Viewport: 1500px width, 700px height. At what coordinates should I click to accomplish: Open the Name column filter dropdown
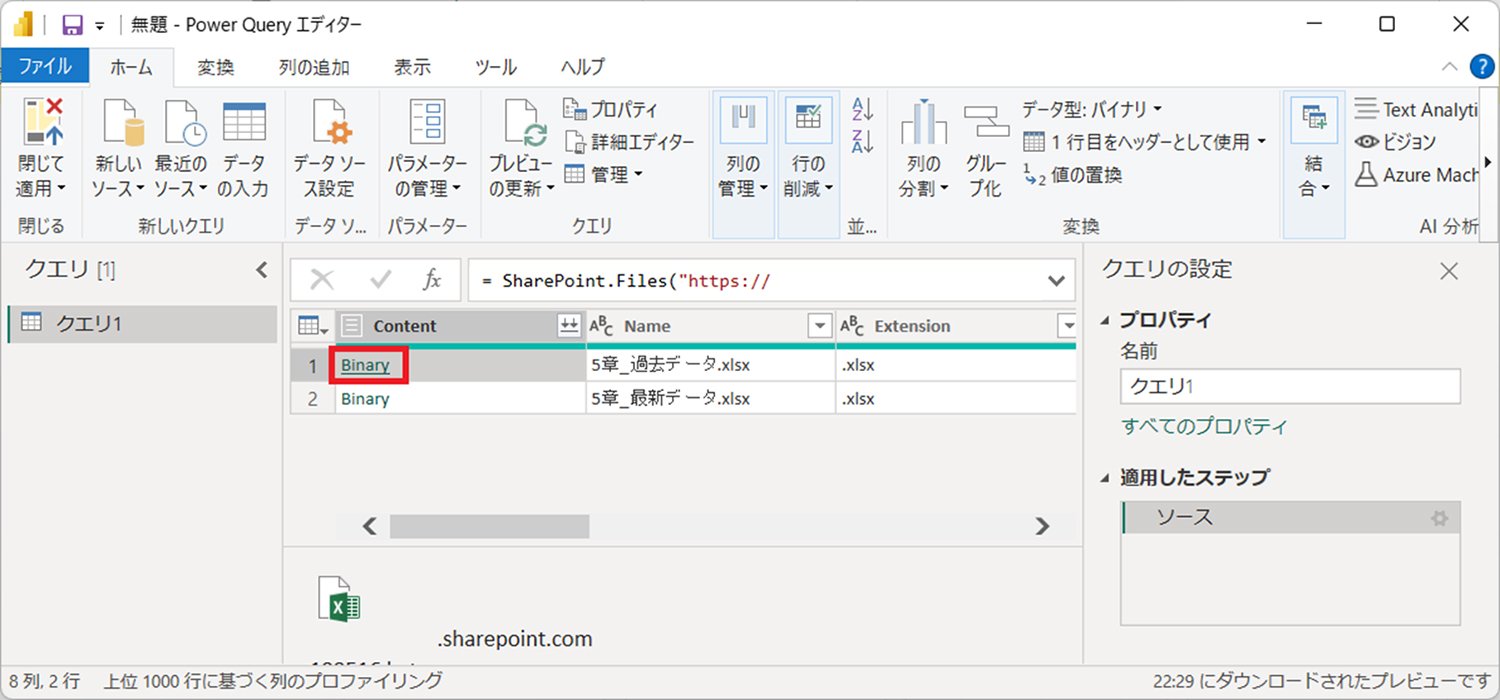tap(820, 326)
